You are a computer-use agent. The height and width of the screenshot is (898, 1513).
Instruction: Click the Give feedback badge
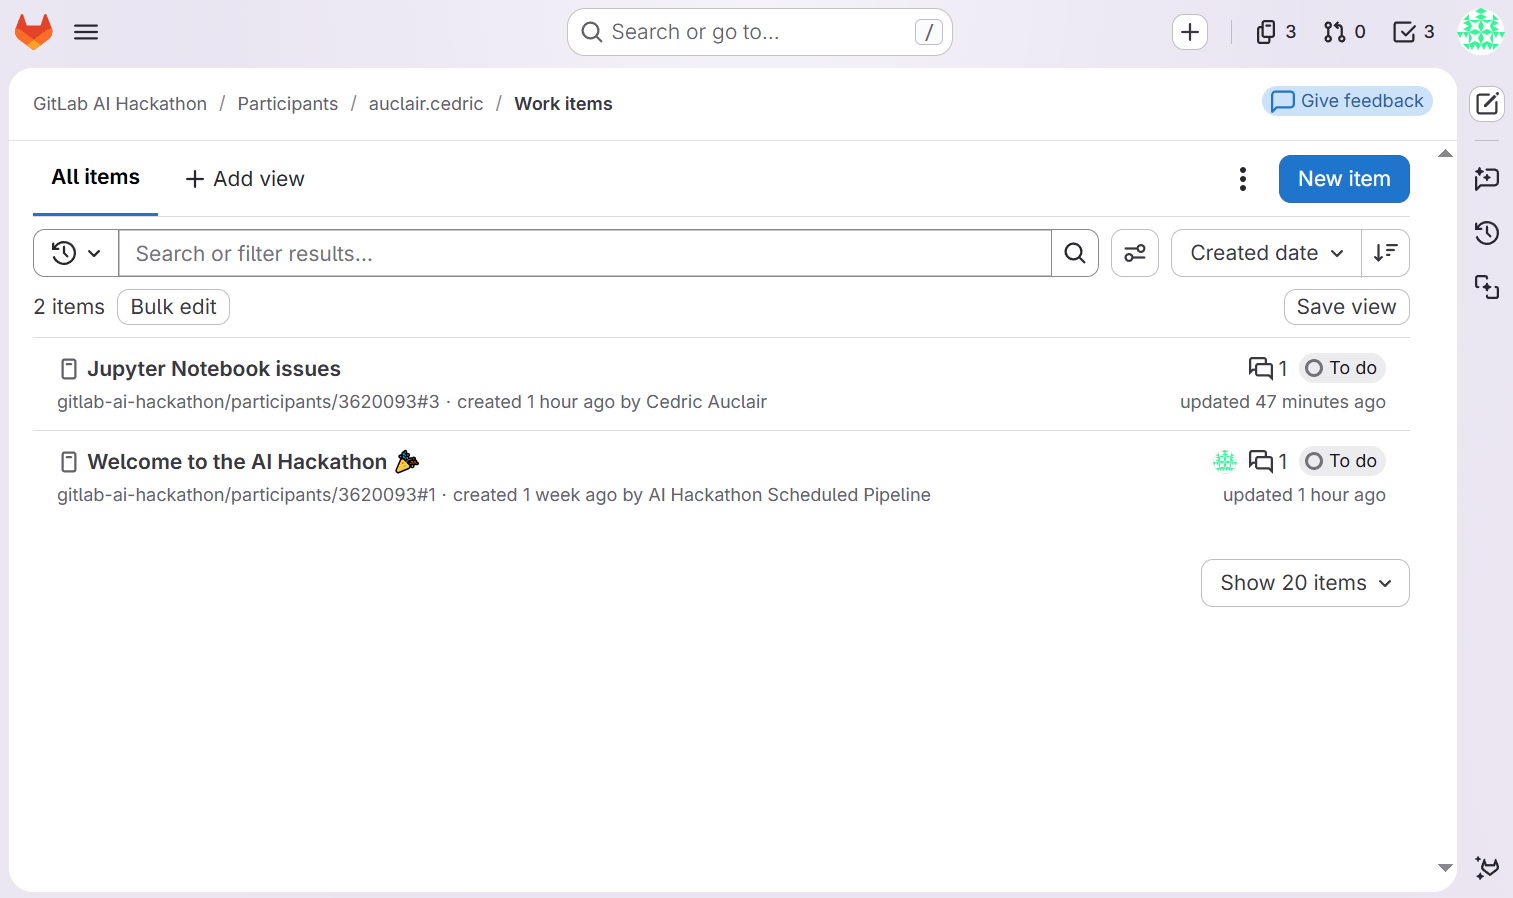(x=1347, y=101)
